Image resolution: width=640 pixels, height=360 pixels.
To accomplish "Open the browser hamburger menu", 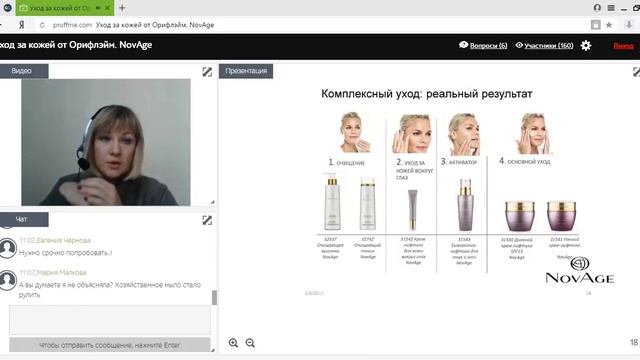I will coord(611,8).
